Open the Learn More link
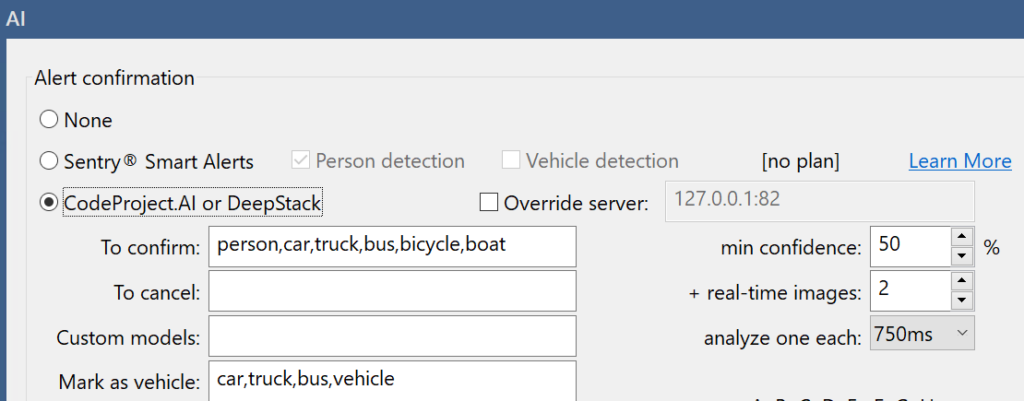The width and height of the screenshot is (1024, 401). (x=960, y=161)
